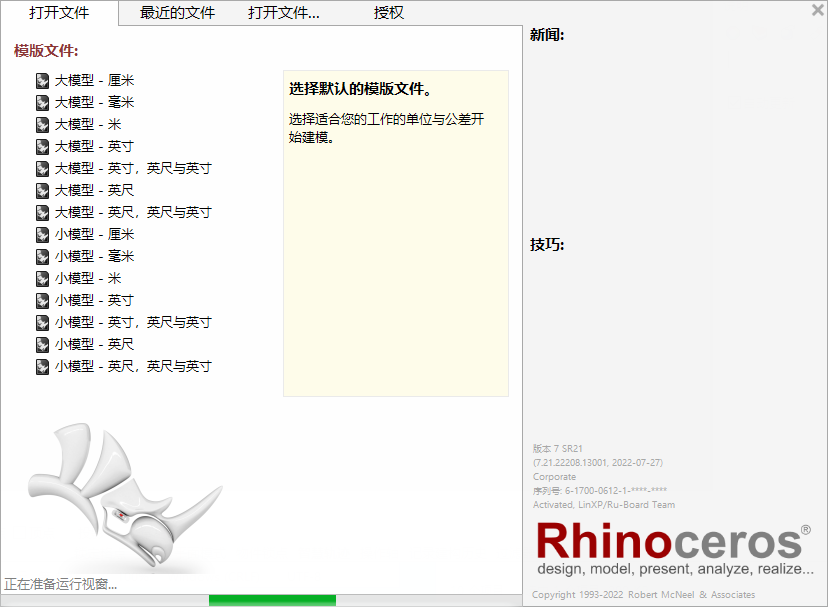This screenshot has height=607, width=828.
Task: Select the 小模型 - 英寸 template
Action: click(x=95, y=300)
